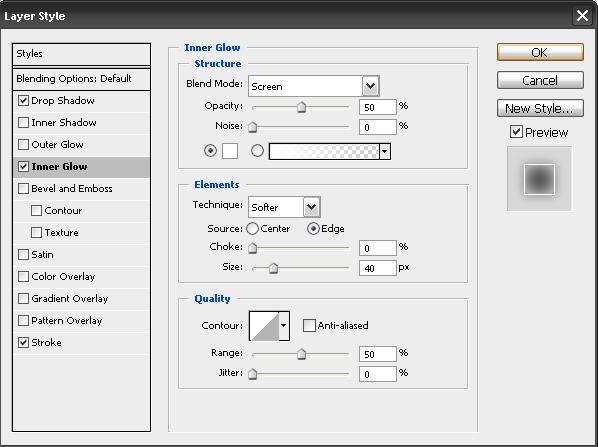Select the Drop Shadow label
Screen dimensions: 598x447
tap(63, 101)
